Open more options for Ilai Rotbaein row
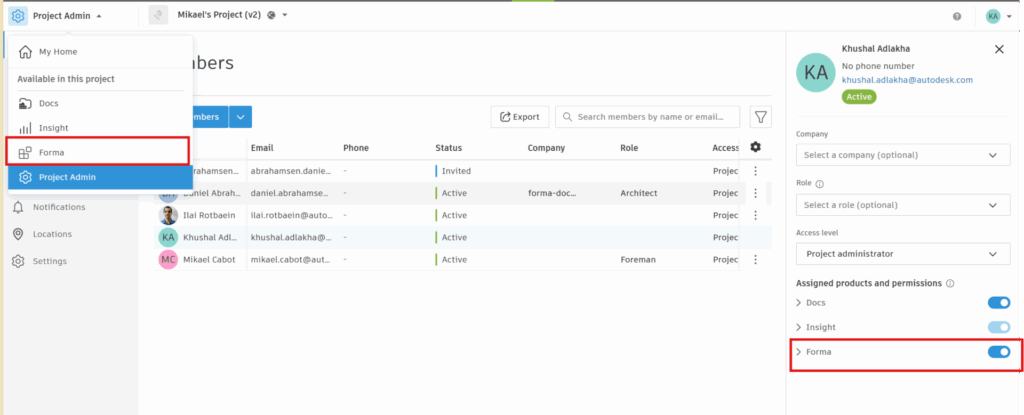The image size is (1024, 415). coord(756,215)
